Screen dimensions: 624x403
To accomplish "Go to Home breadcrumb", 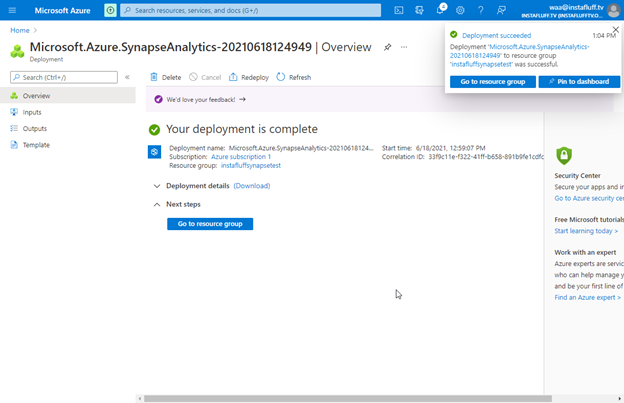I will 20,30.
